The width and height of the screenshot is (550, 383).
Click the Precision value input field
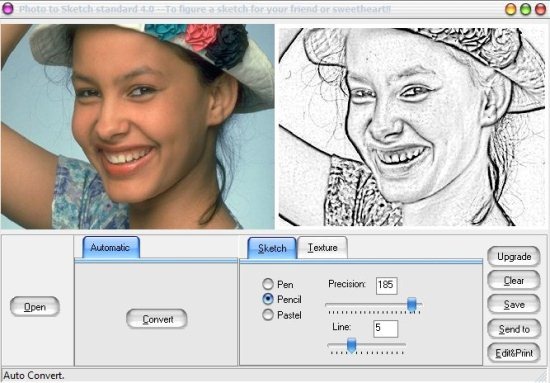[387, 285]
